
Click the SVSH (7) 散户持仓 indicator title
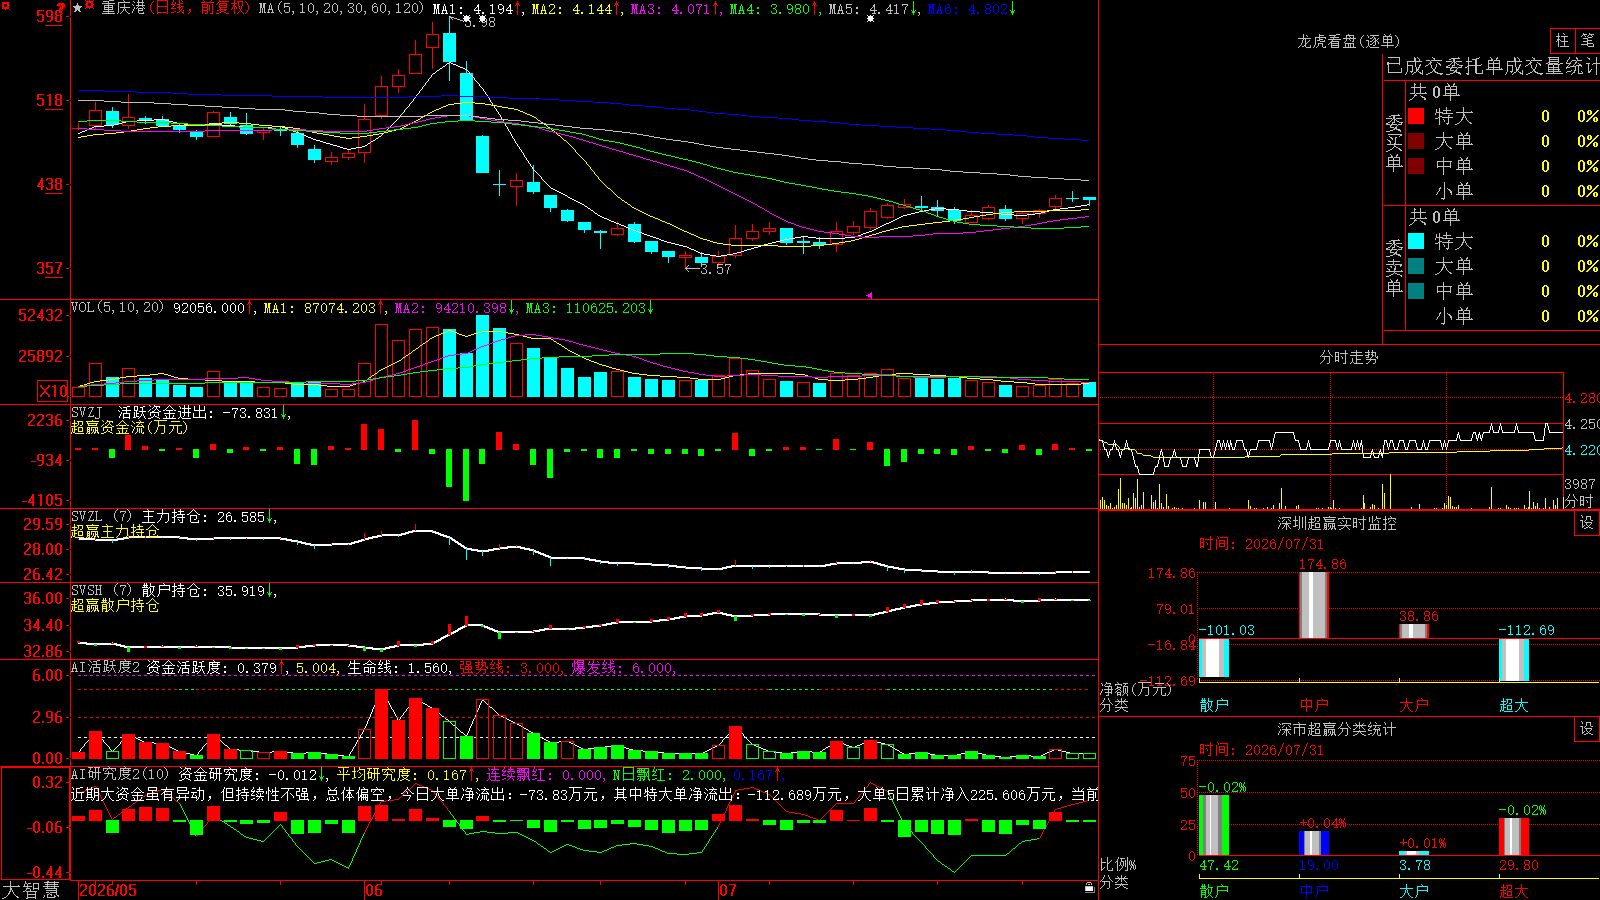(140, 591)
